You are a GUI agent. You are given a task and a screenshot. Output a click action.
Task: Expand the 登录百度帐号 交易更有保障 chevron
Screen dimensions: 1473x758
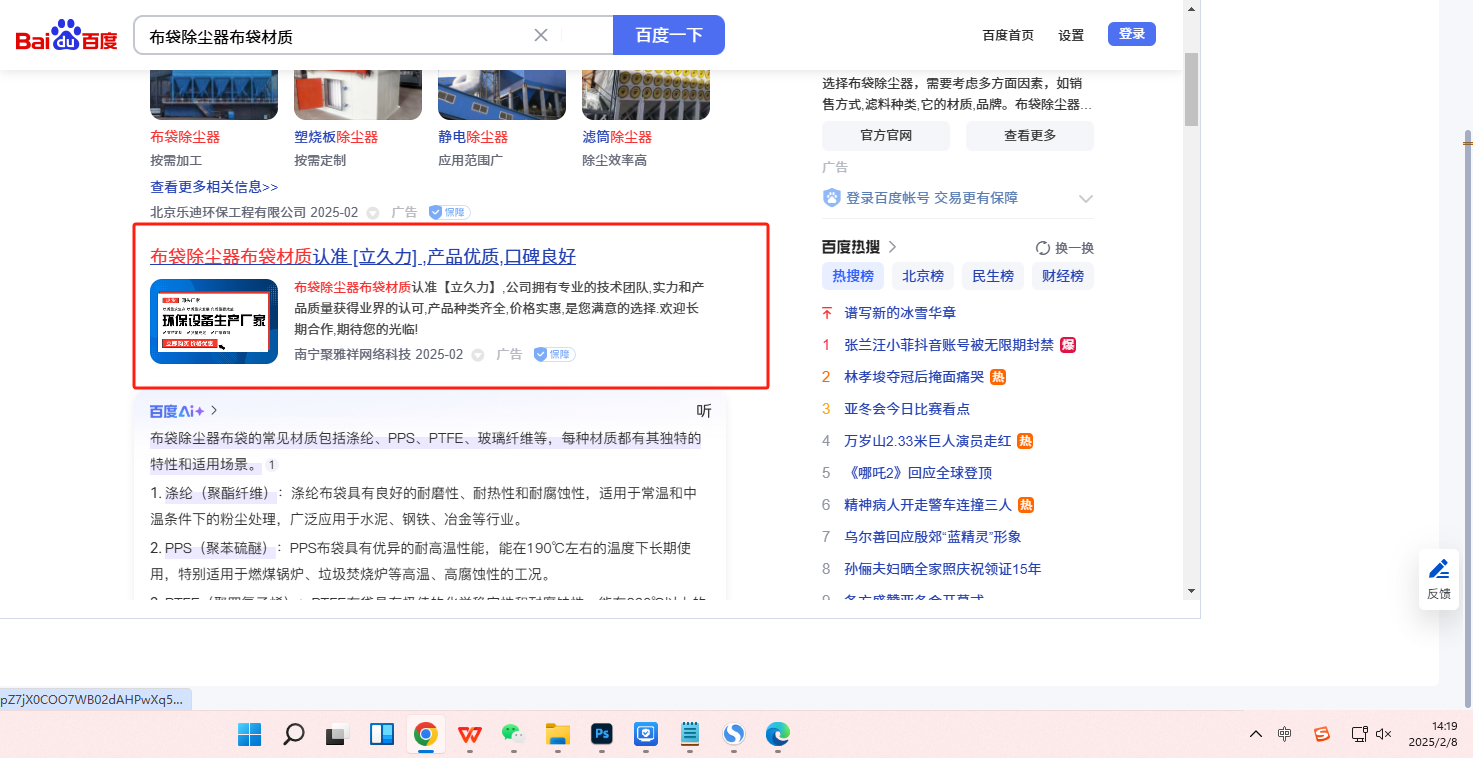(x=1085, y=199)
